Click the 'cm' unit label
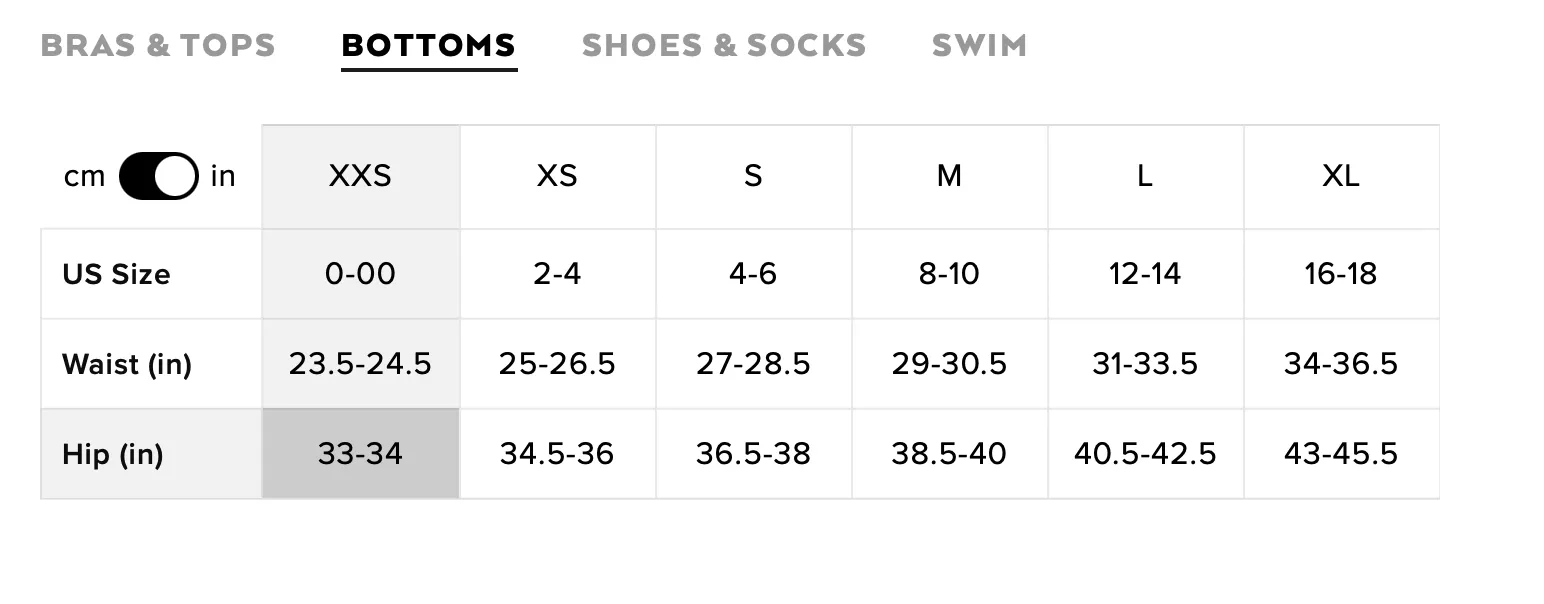1544x604 pixels. [84, 177]
